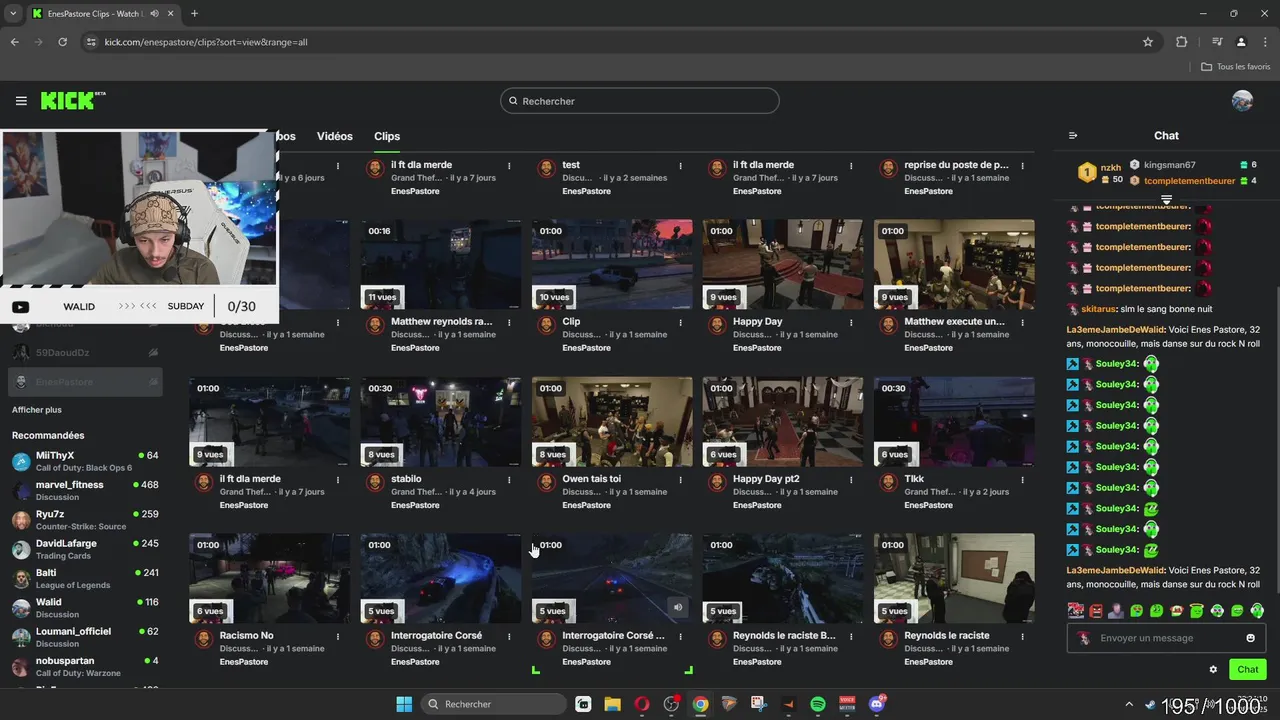Send message with the green Chat button
This screenshot has width=1280, height=720.
pyautogui.click(x=1247, y=670)
